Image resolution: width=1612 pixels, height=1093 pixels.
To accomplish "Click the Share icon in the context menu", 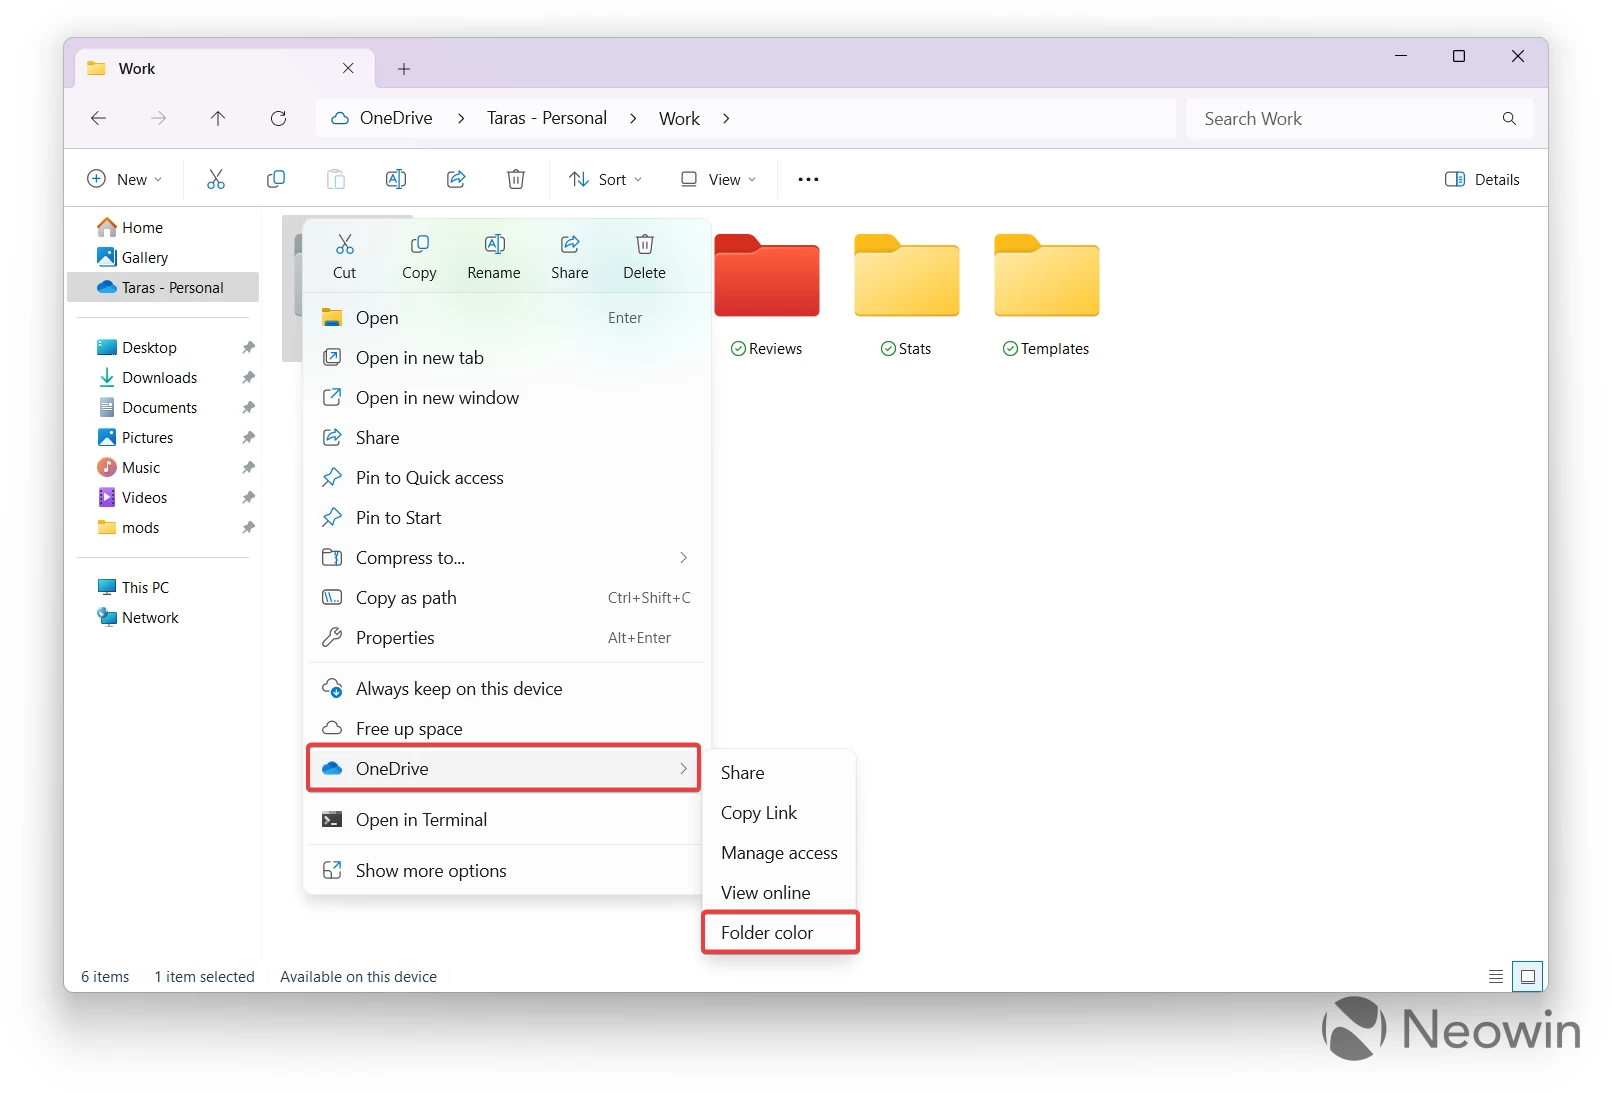I will tap(569, 256).
